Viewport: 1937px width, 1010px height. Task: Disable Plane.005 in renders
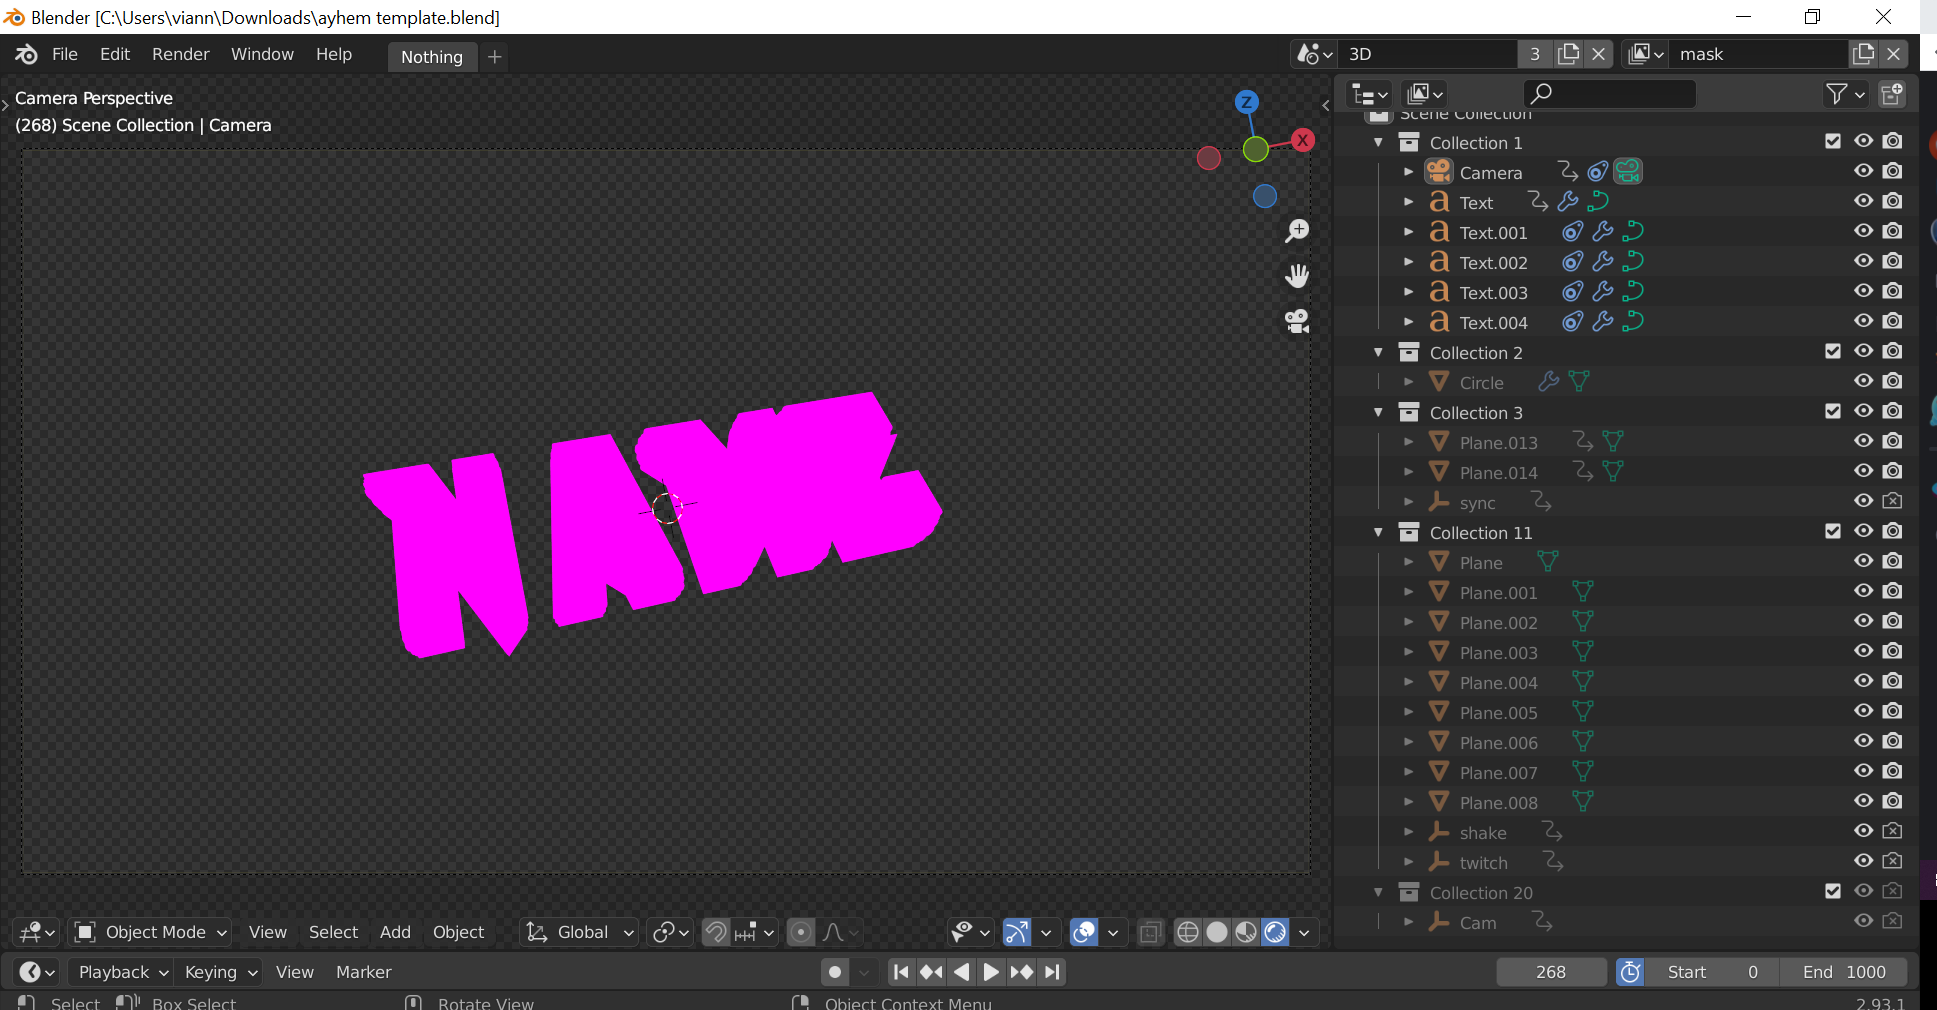coord(1892,711)
